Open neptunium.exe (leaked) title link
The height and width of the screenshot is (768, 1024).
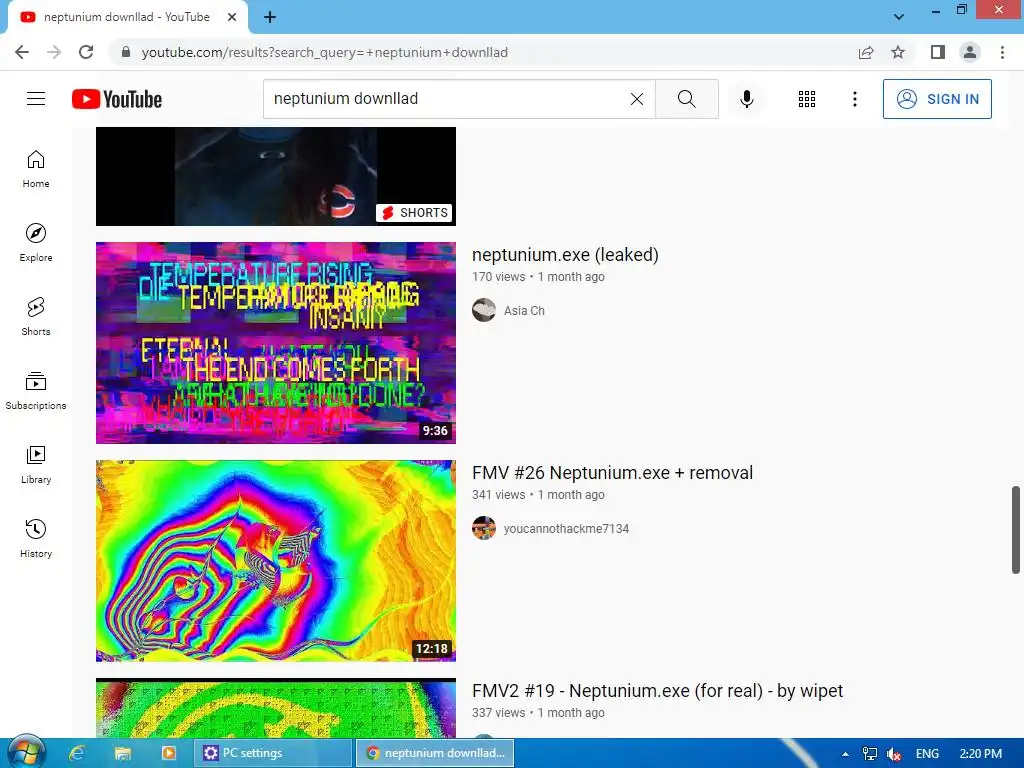[565, 255]
